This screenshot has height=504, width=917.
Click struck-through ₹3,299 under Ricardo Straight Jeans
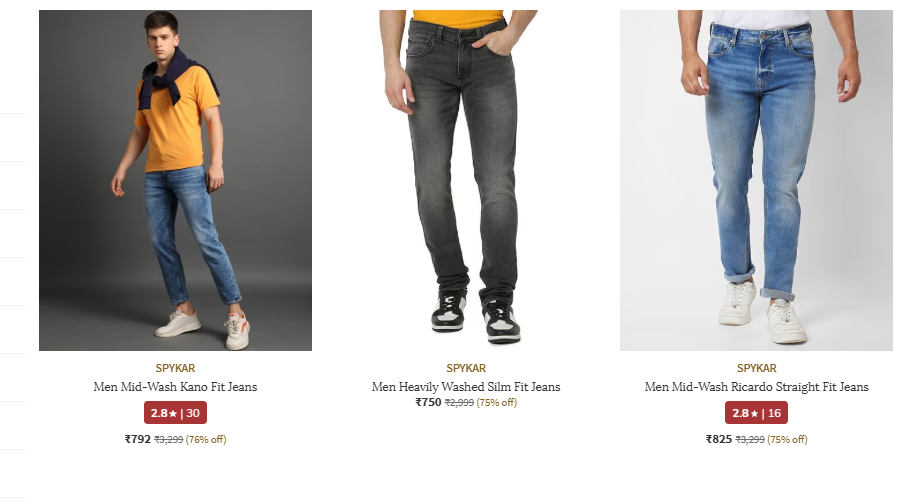tap(750, 439)
